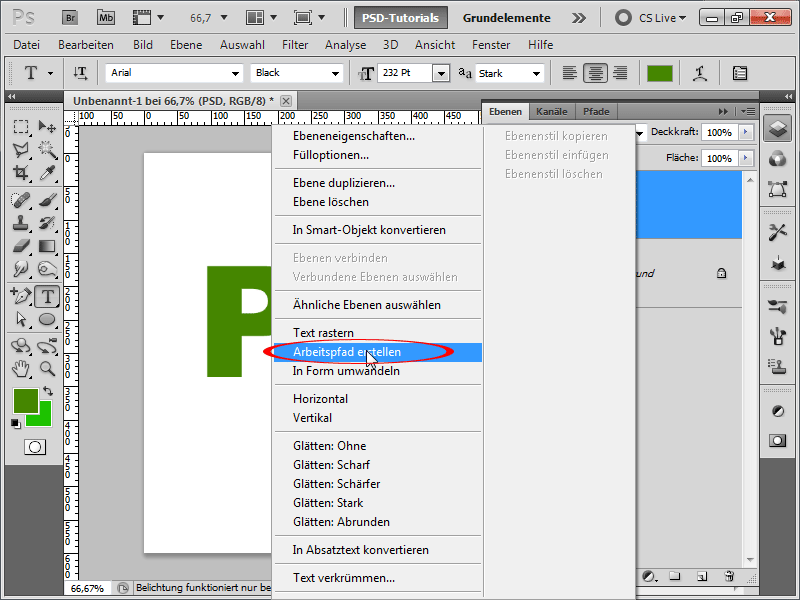Select the Magic Wand tool
Image resolution: width=800 pixels, height=600 pixels.
coord(47,149)
